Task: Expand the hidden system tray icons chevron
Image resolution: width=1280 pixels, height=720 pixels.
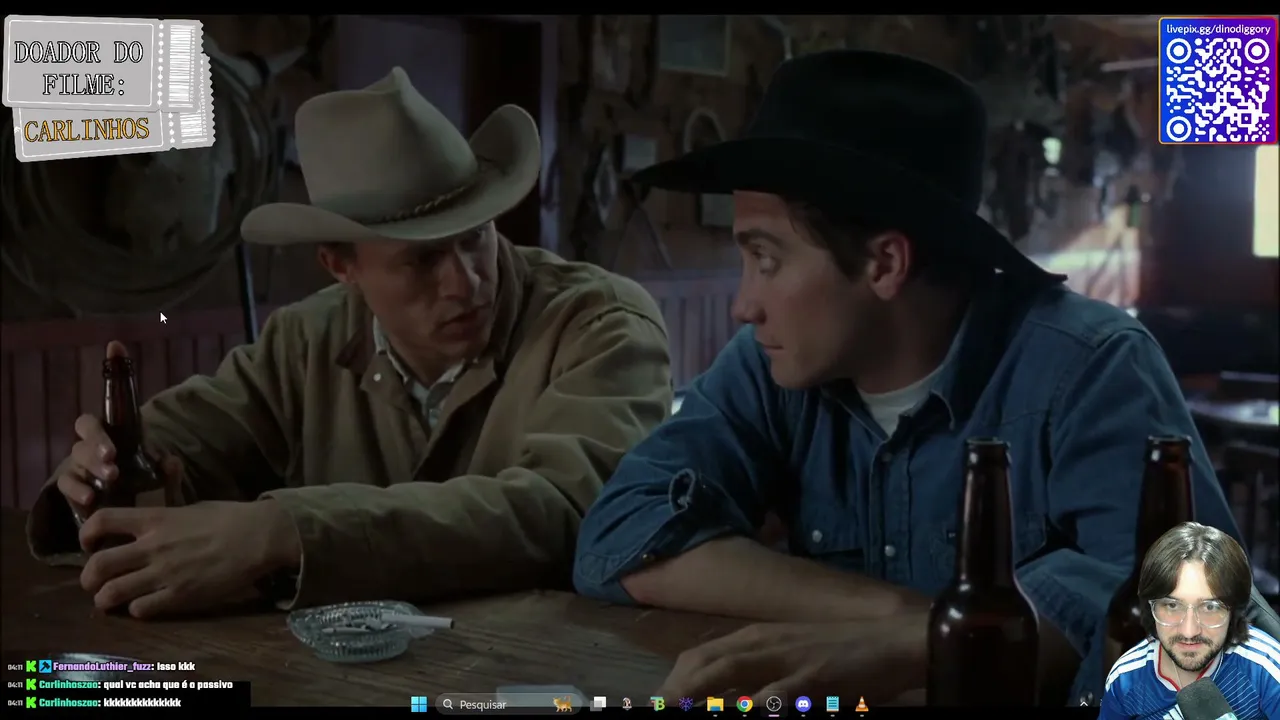Action: (1083, 704)
